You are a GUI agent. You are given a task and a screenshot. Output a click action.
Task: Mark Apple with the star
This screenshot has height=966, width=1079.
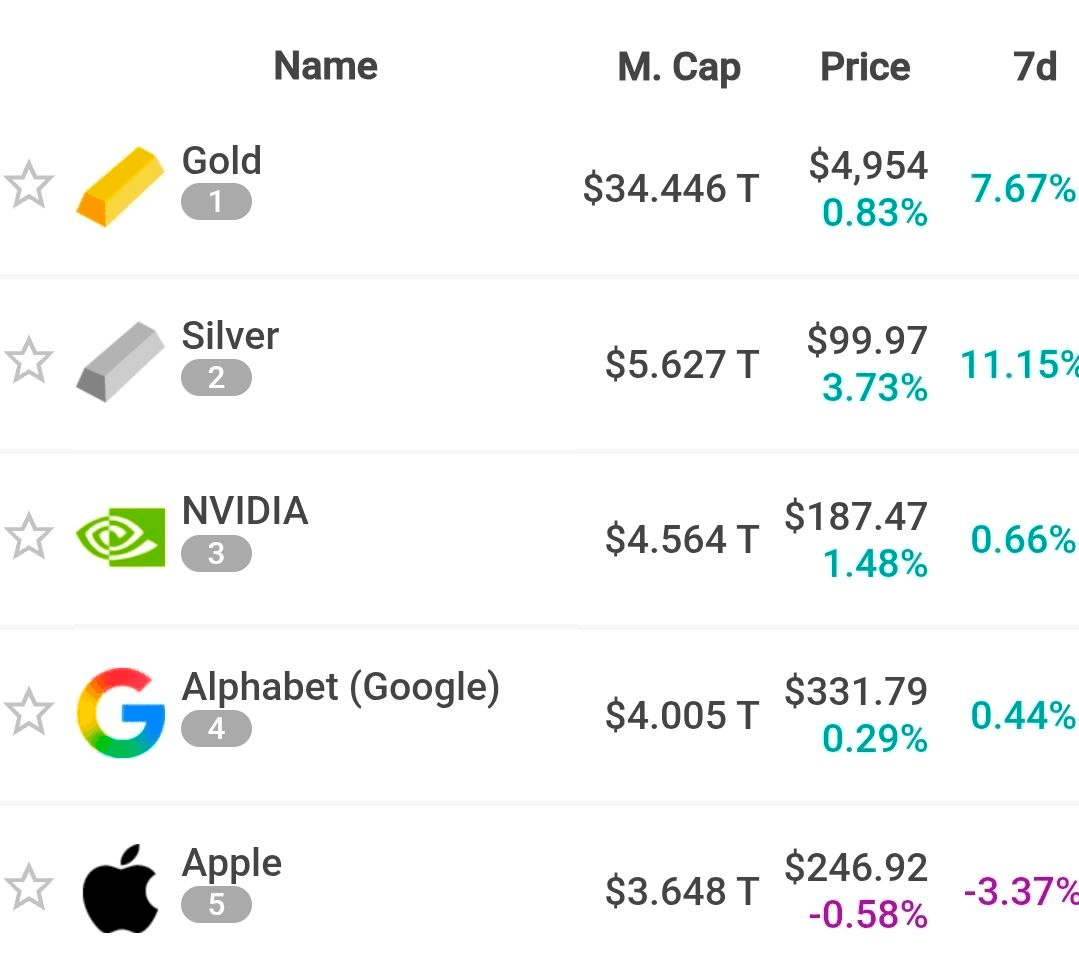[x=28, y=888]
